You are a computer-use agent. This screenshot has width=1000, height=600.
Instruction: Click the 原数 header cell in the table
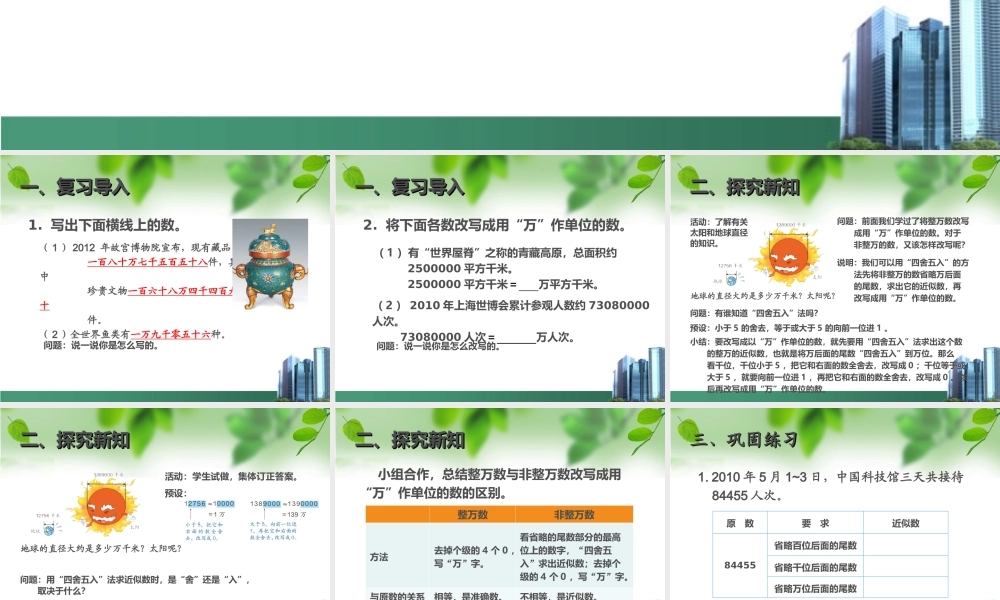[740, 521]
